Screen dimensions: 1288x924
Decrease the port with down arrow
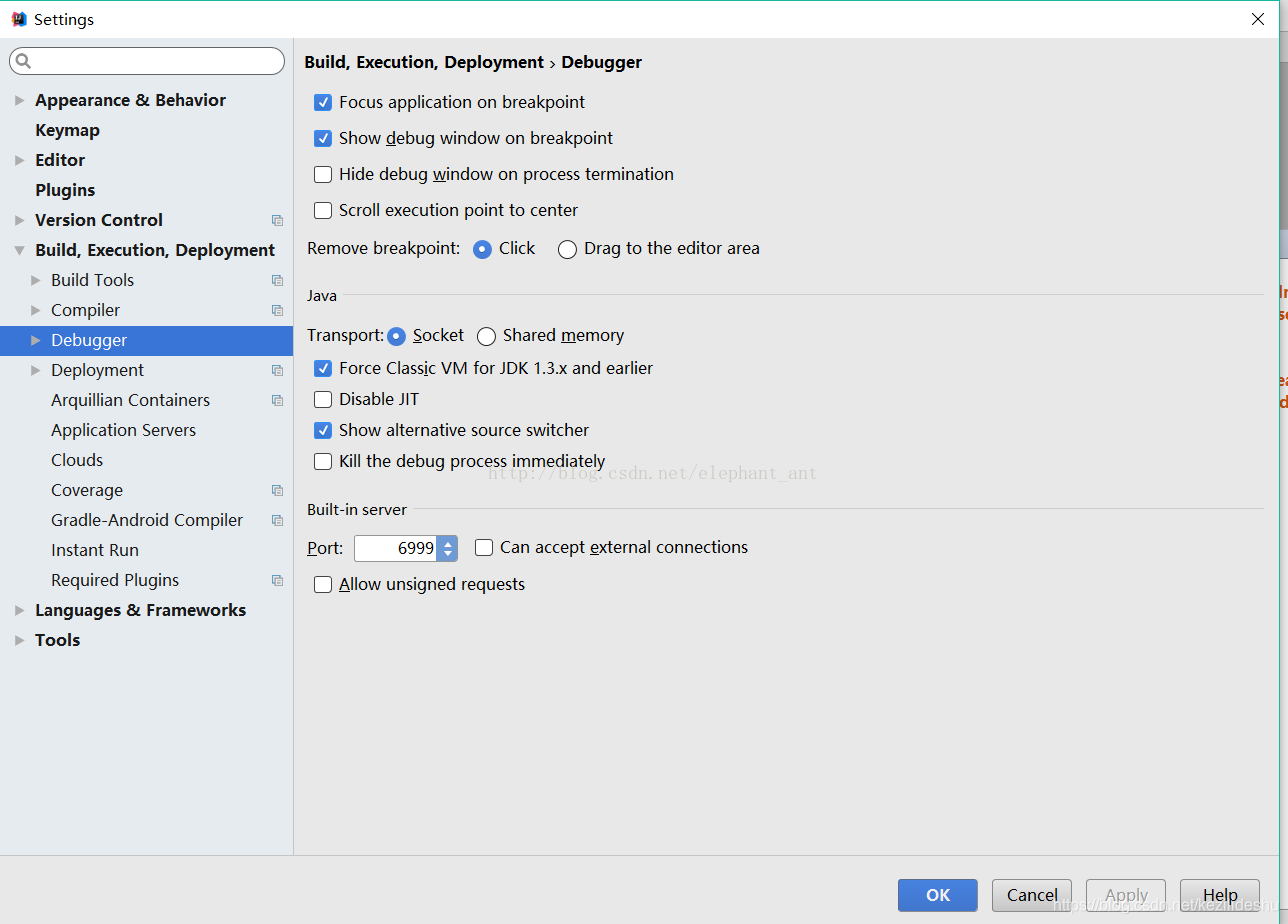[448, 554]
